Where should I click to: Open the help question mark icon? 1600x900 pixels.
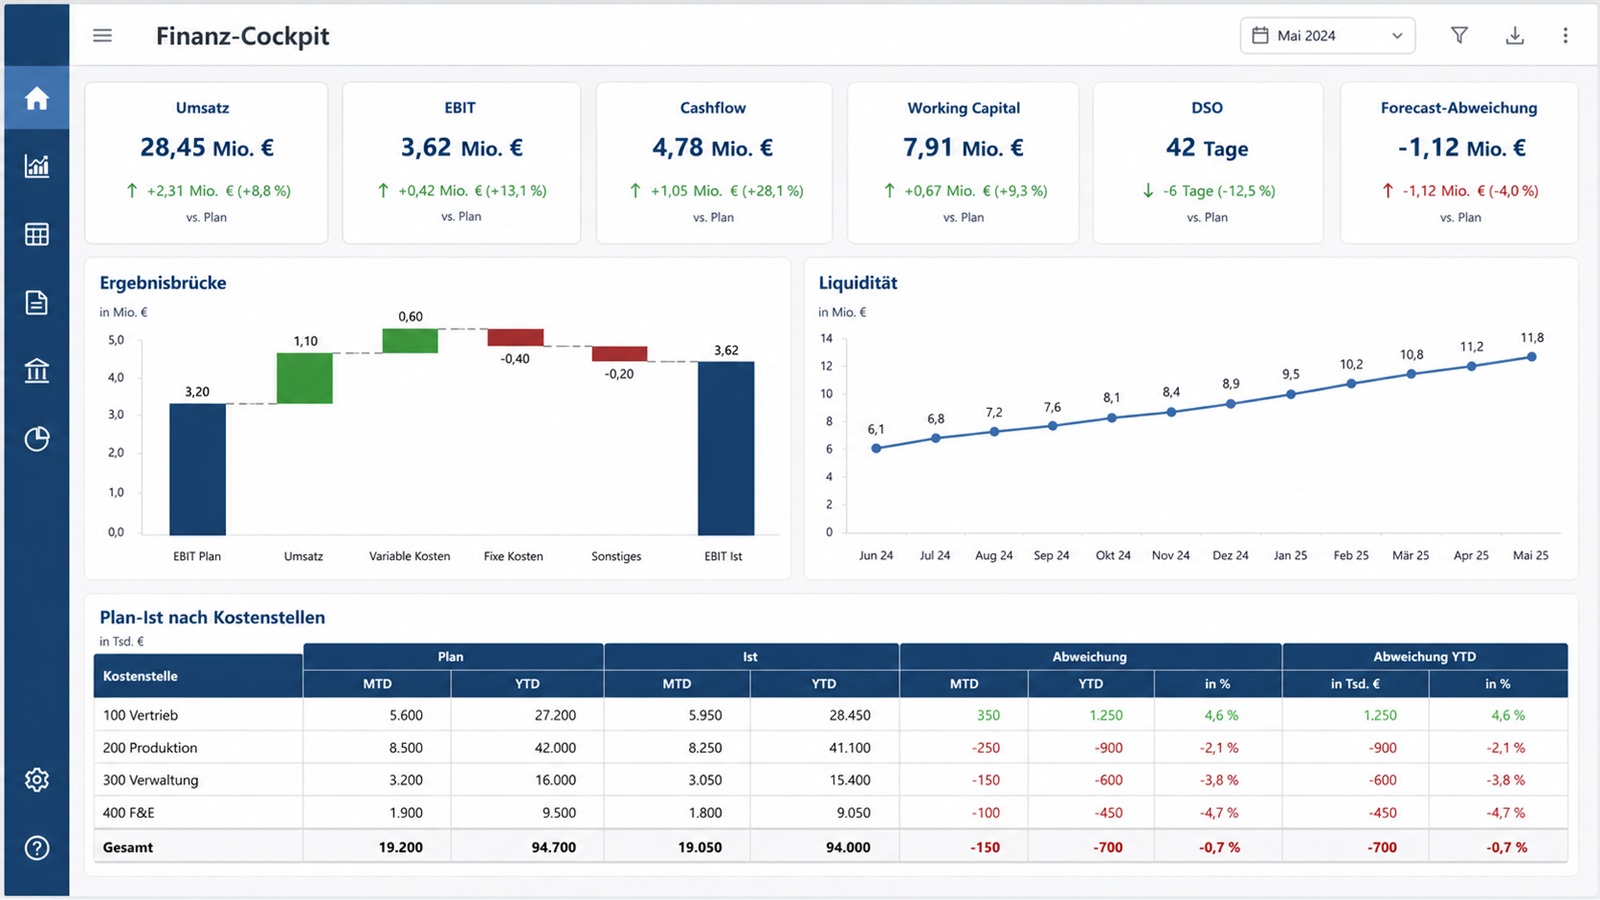point(37,848)
